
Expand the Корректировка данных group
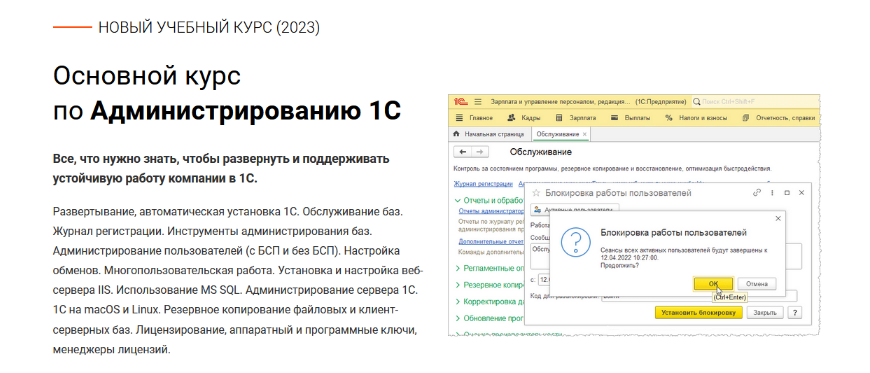(489, 301)
